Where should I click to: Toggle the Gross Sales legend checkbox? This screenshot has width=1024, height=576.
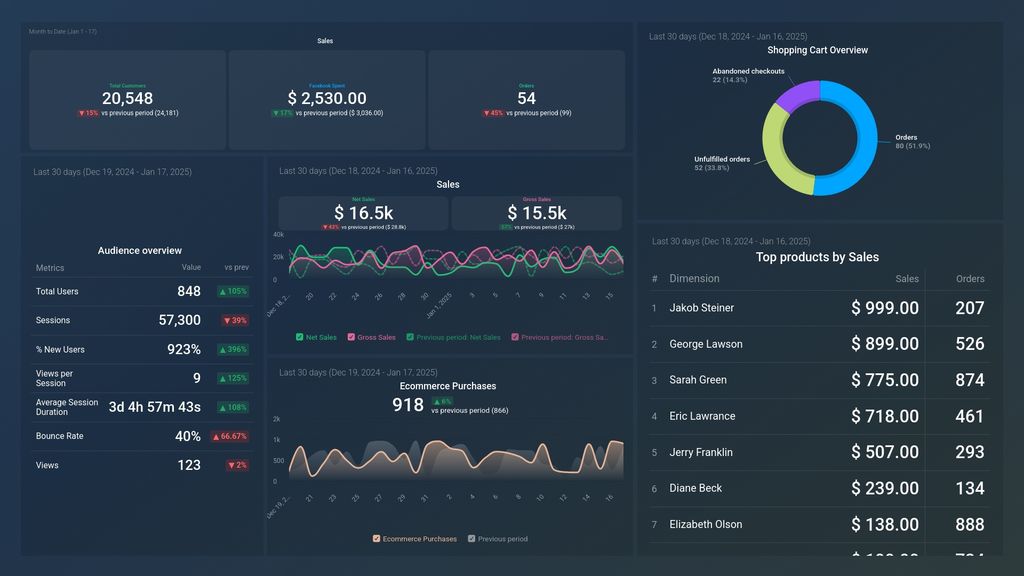tap(351, 337)
